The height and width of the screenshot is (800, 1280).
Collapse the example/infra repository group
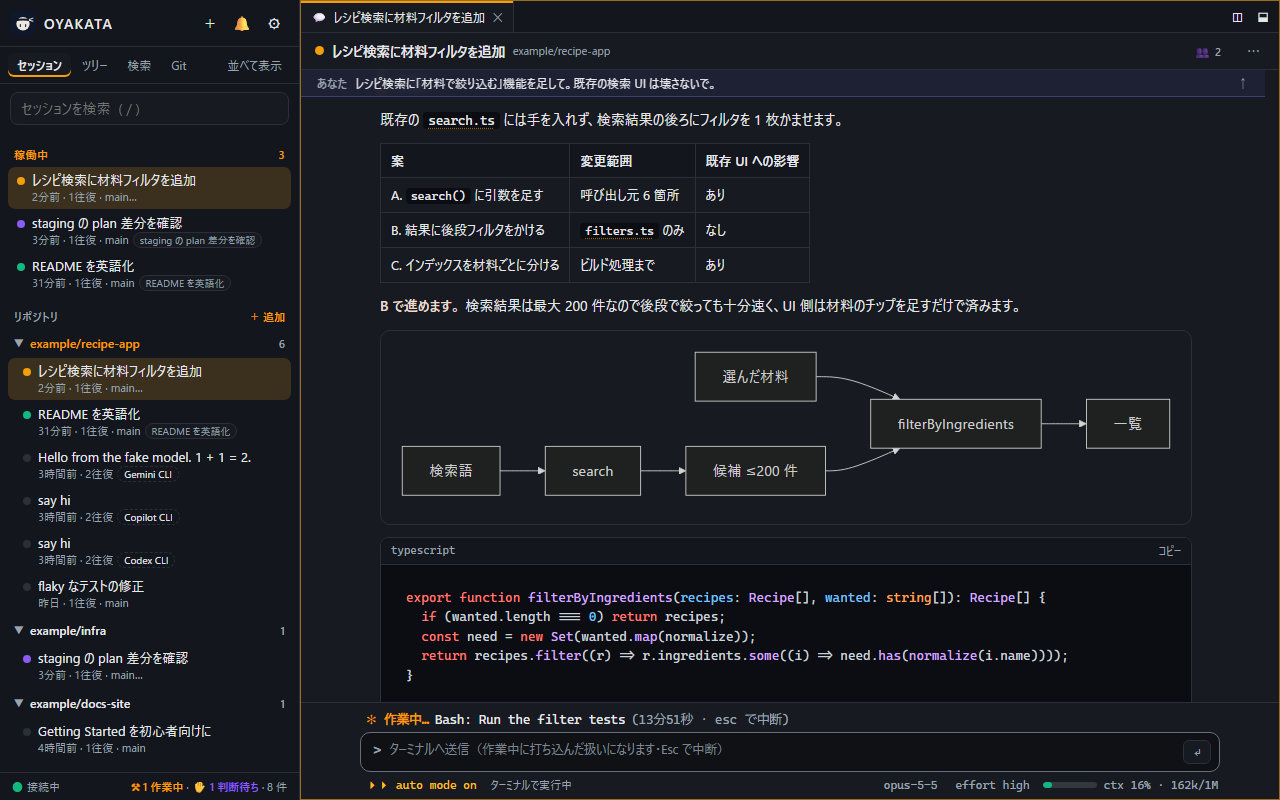[19, 631]
